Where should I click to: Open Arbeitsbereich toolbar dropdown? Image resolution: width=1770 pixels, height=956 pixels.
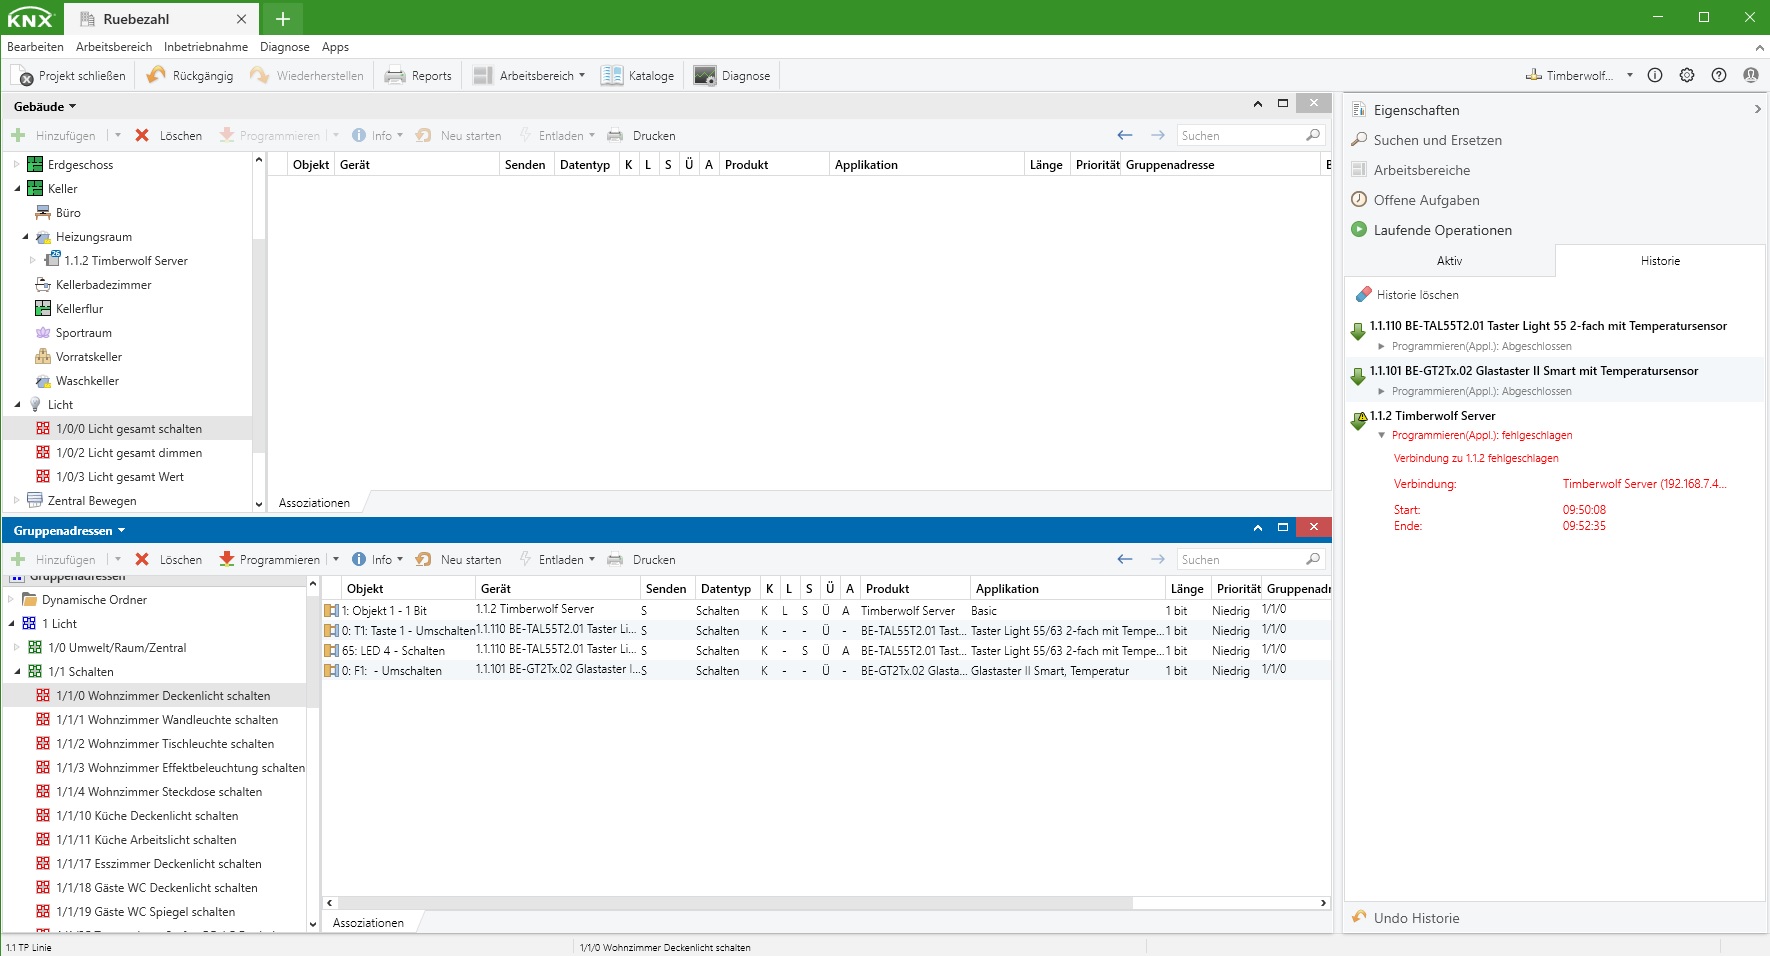click(x=582, y=75)
